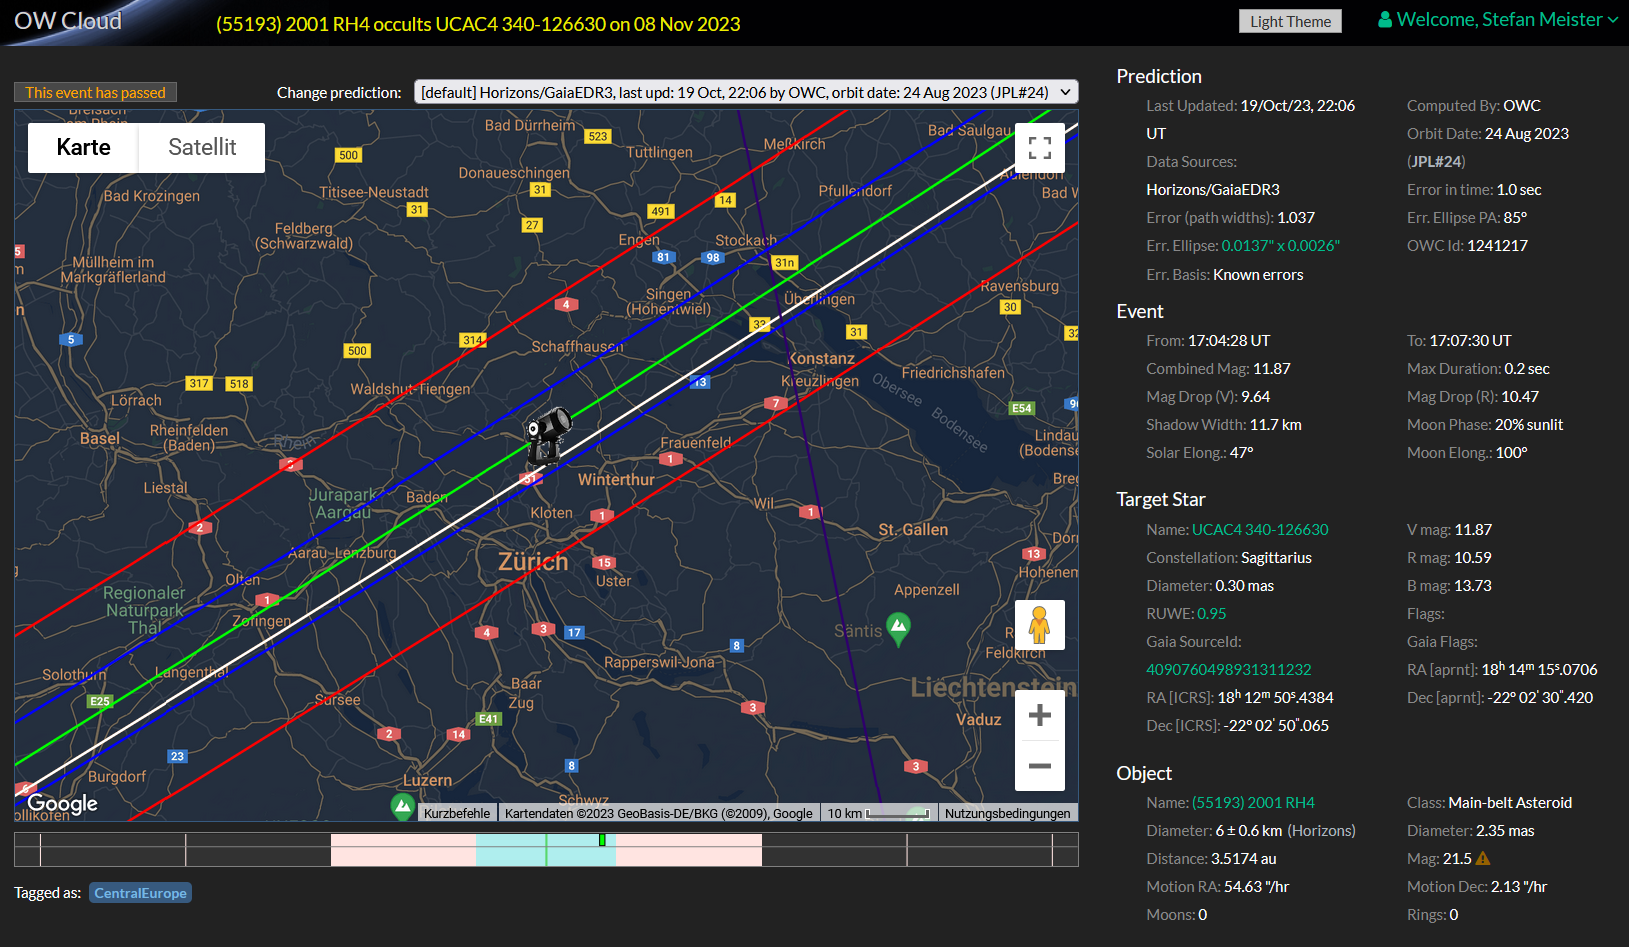Select the OWC Id 1241217 value

coord(1497,246)
